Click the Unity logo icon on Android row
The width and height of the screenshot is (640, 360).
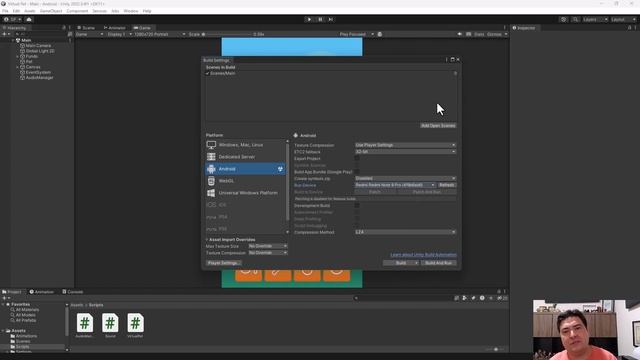click(280, 169)
